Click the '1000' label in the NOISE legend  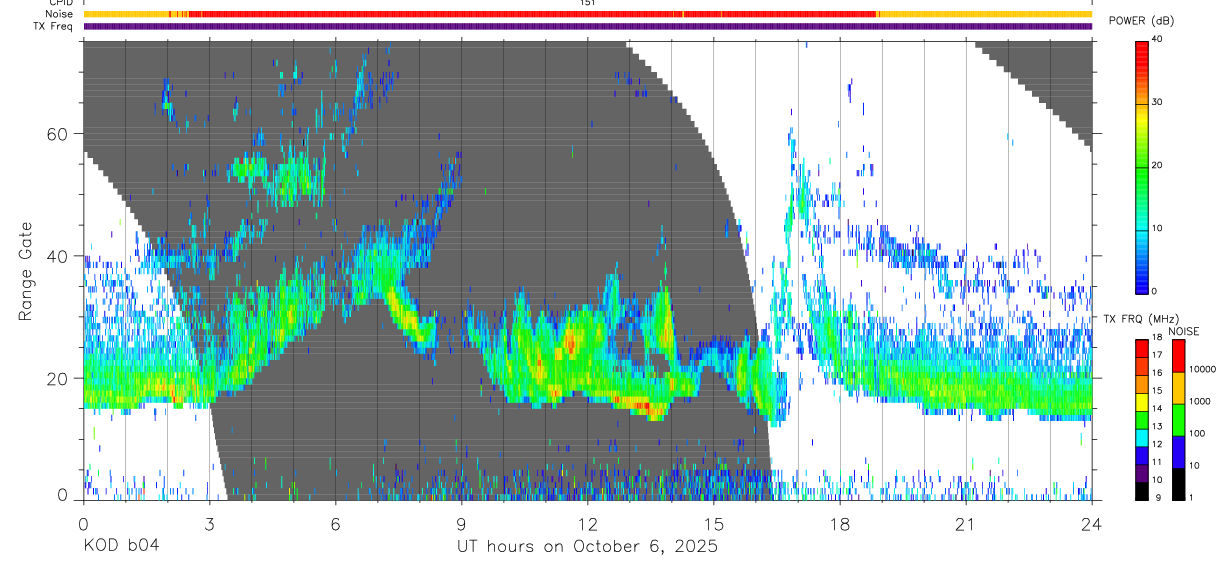click(1199, 402)
